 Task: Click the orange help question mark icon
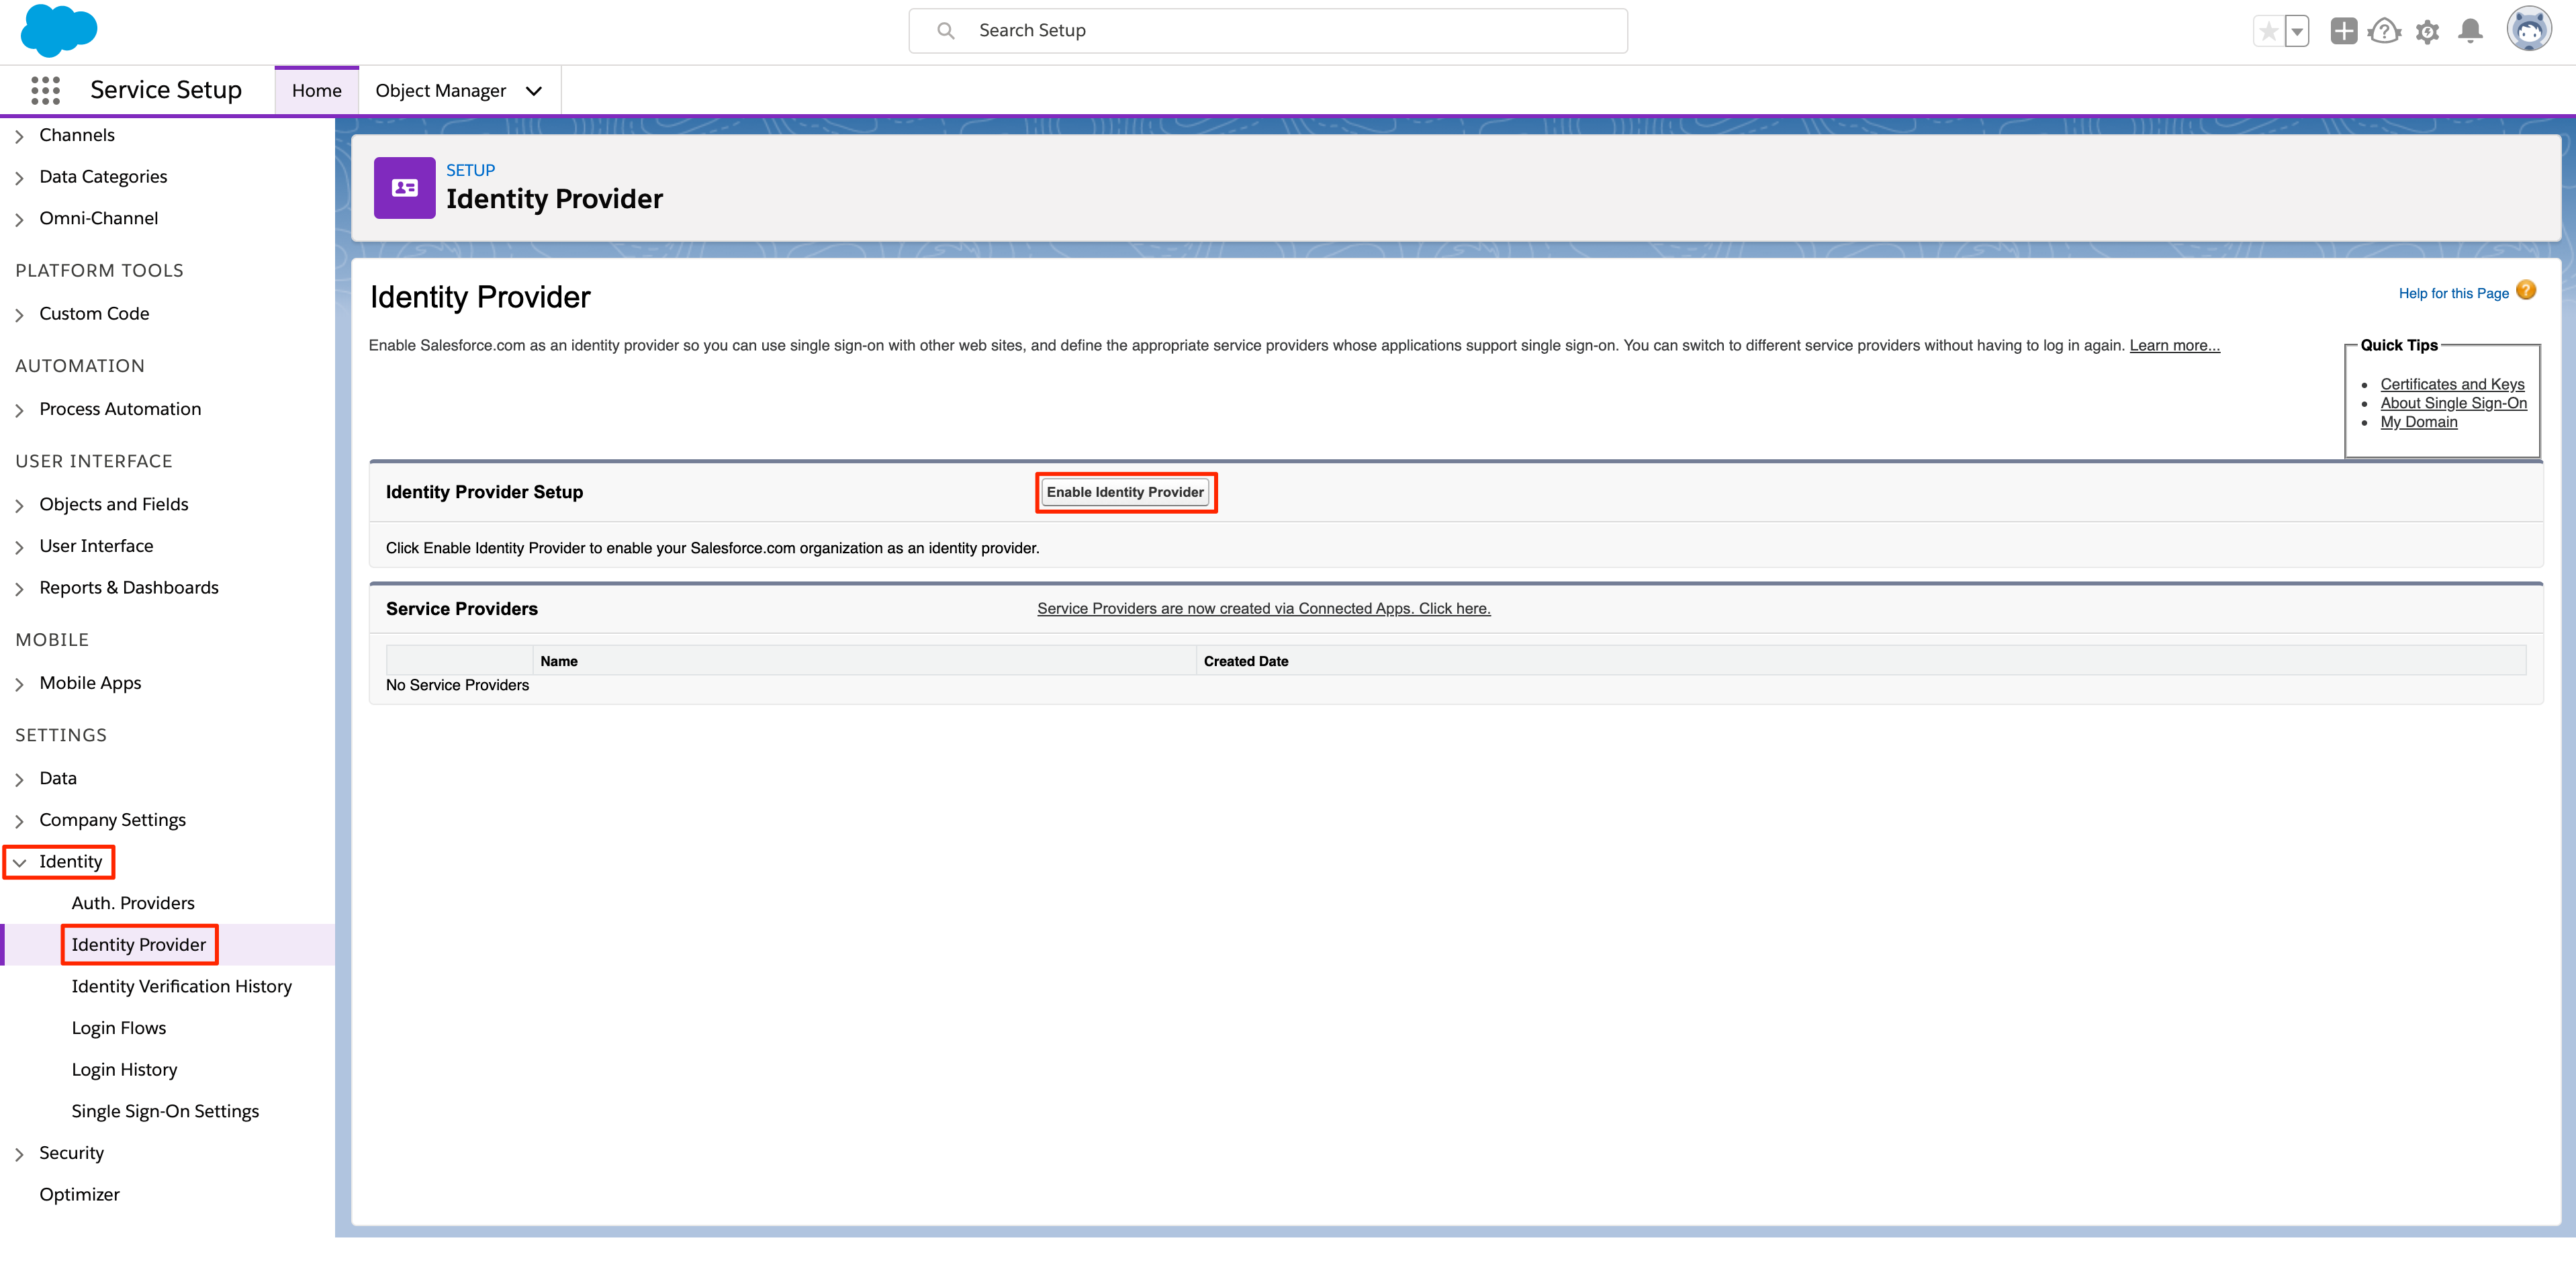coord(2526,290)
